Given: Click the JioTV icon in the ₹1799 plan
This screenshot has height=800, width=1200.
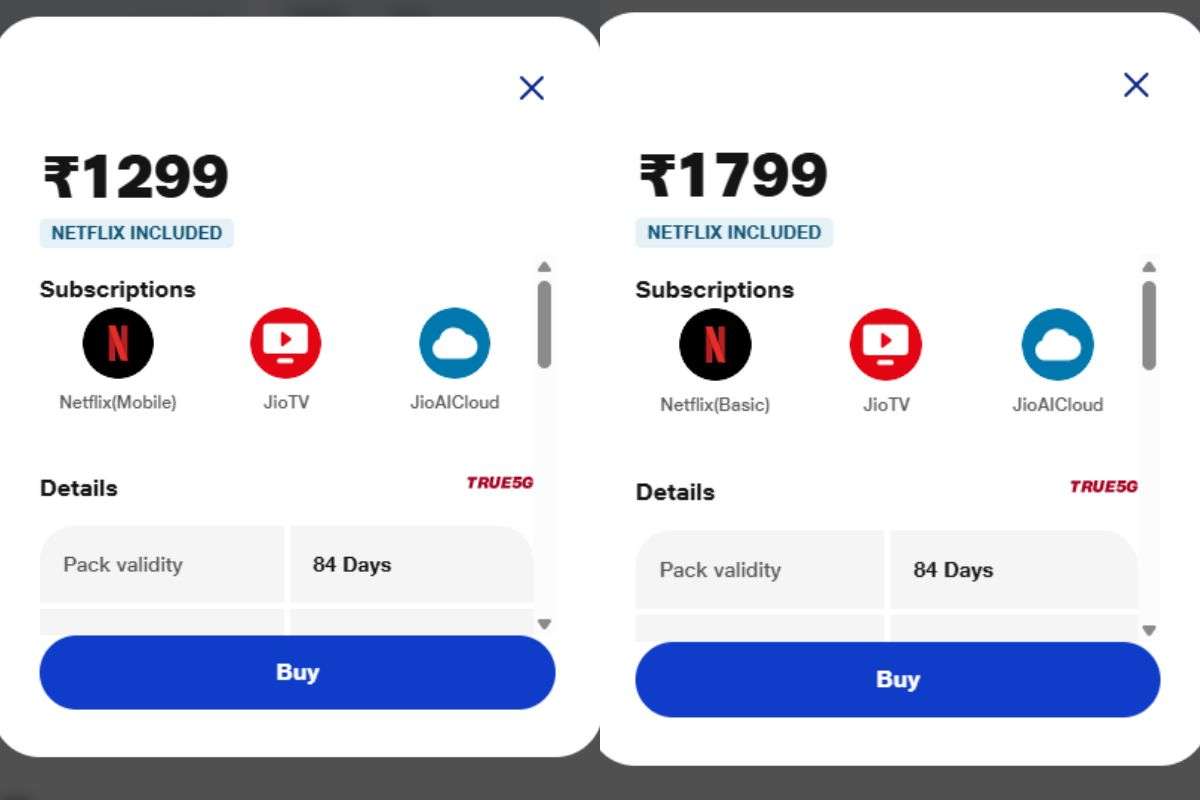Looking at the screenshot, I should pos(885,344).
